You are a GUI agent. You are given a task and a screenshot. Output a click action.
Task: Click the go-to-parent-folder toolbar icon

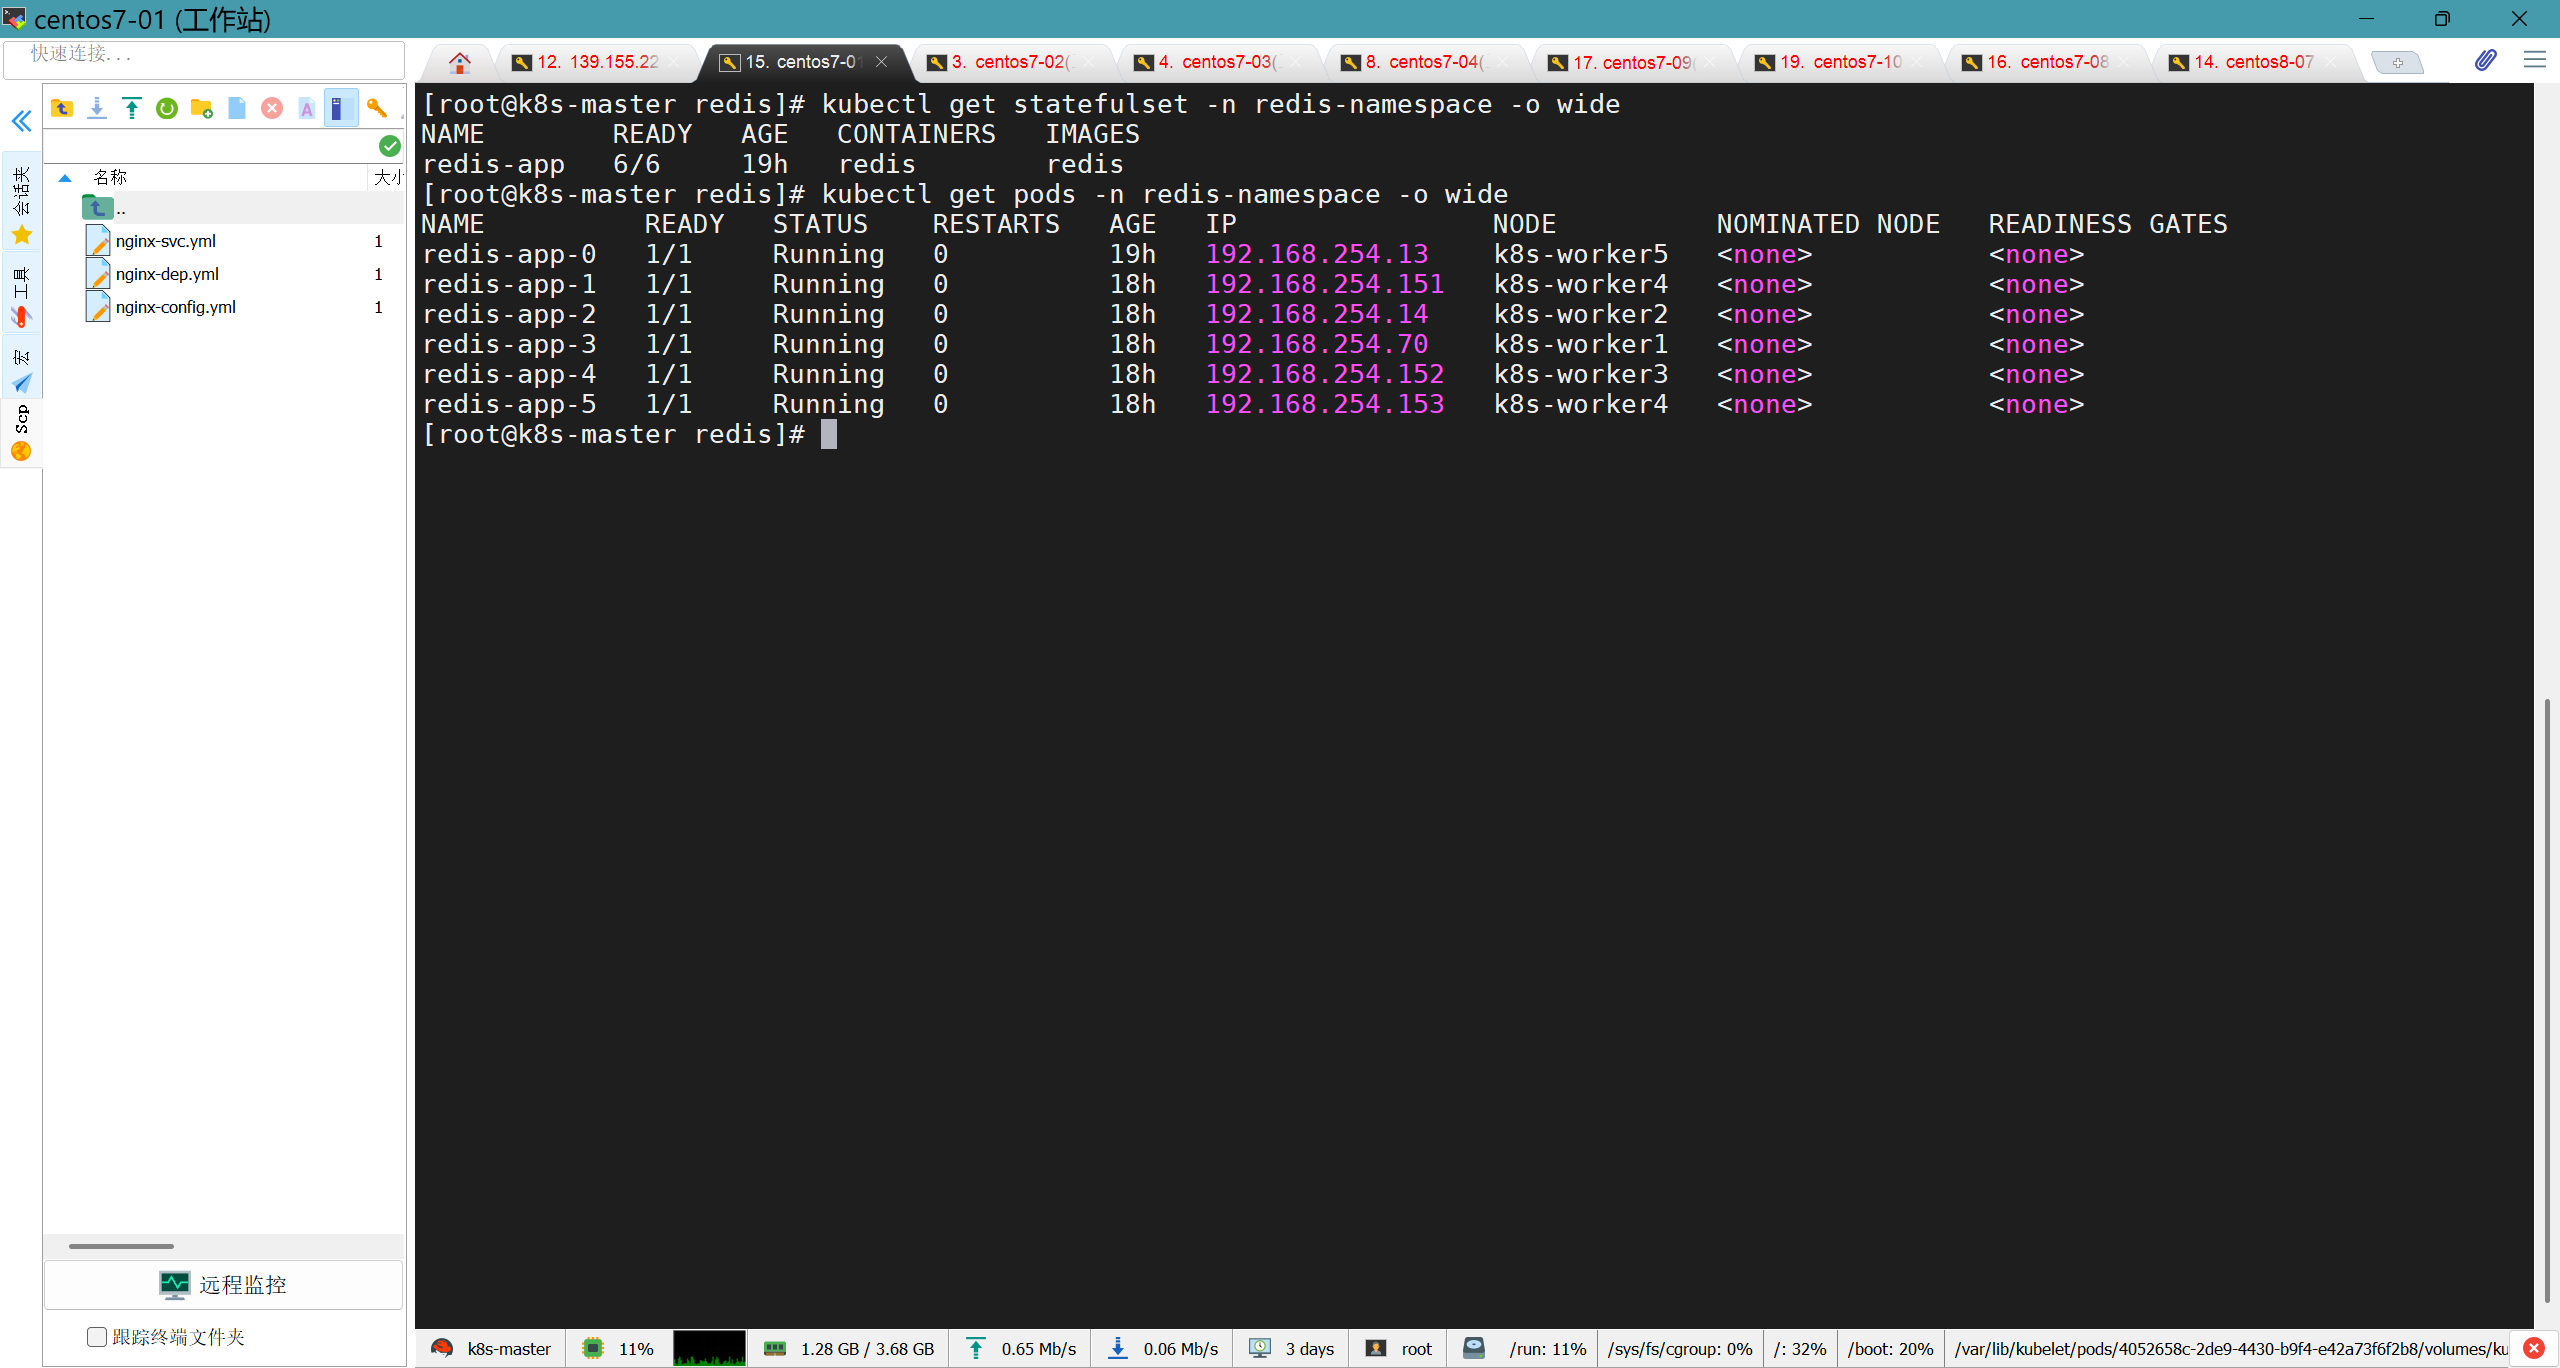pyautogui.click(x=62, y=108)
